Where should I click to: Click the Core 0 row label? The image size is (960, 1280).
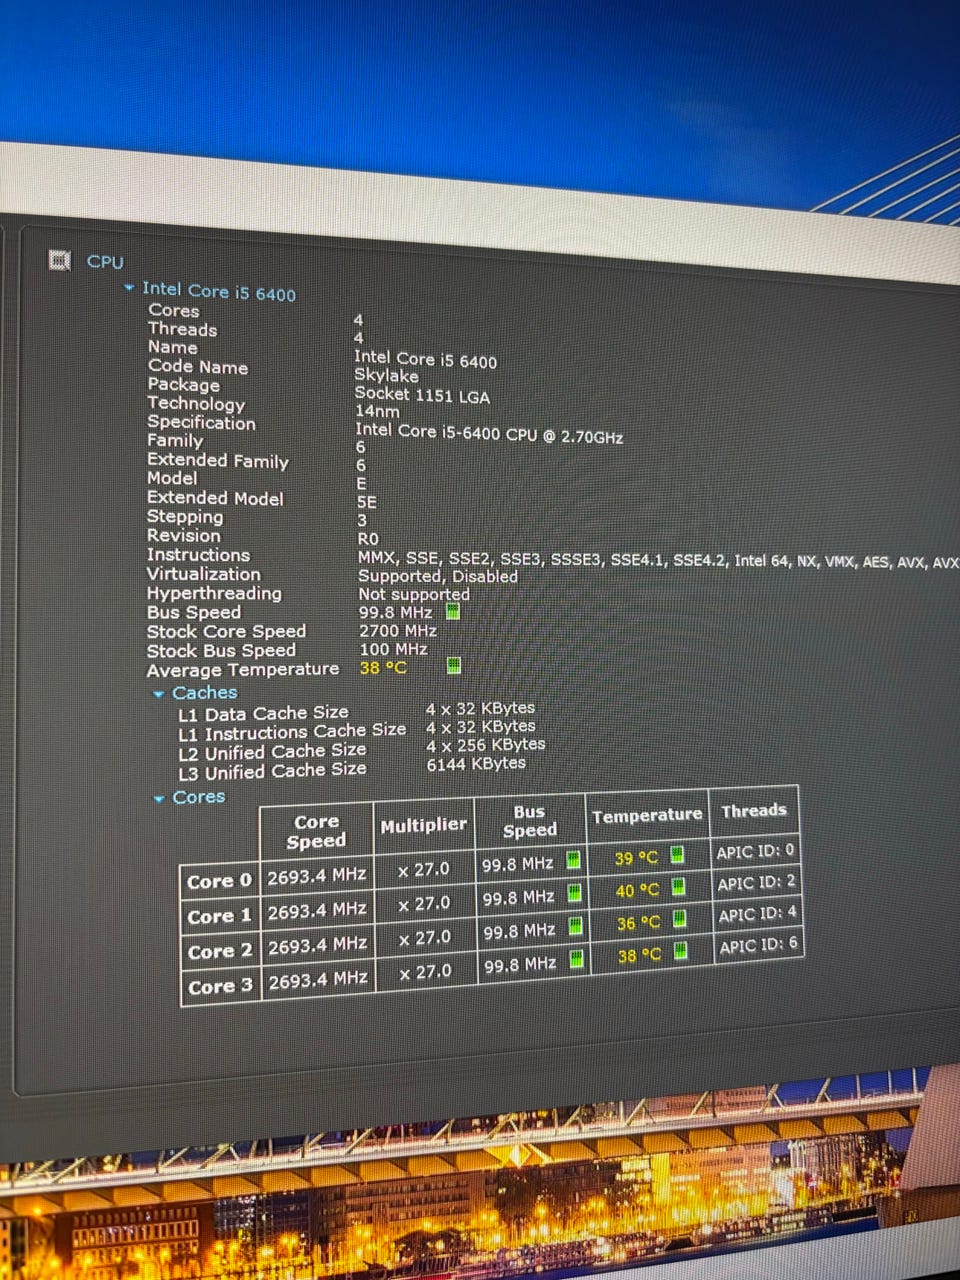219,882
